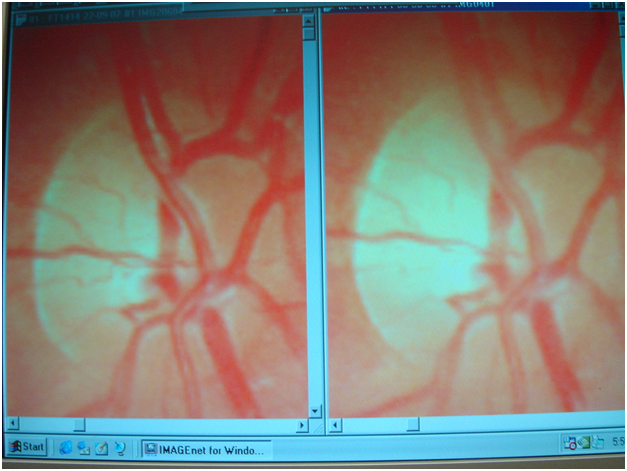Click left image window's scroll-right arrow
This screenshot has height=471, width=627.
point(301,424)
